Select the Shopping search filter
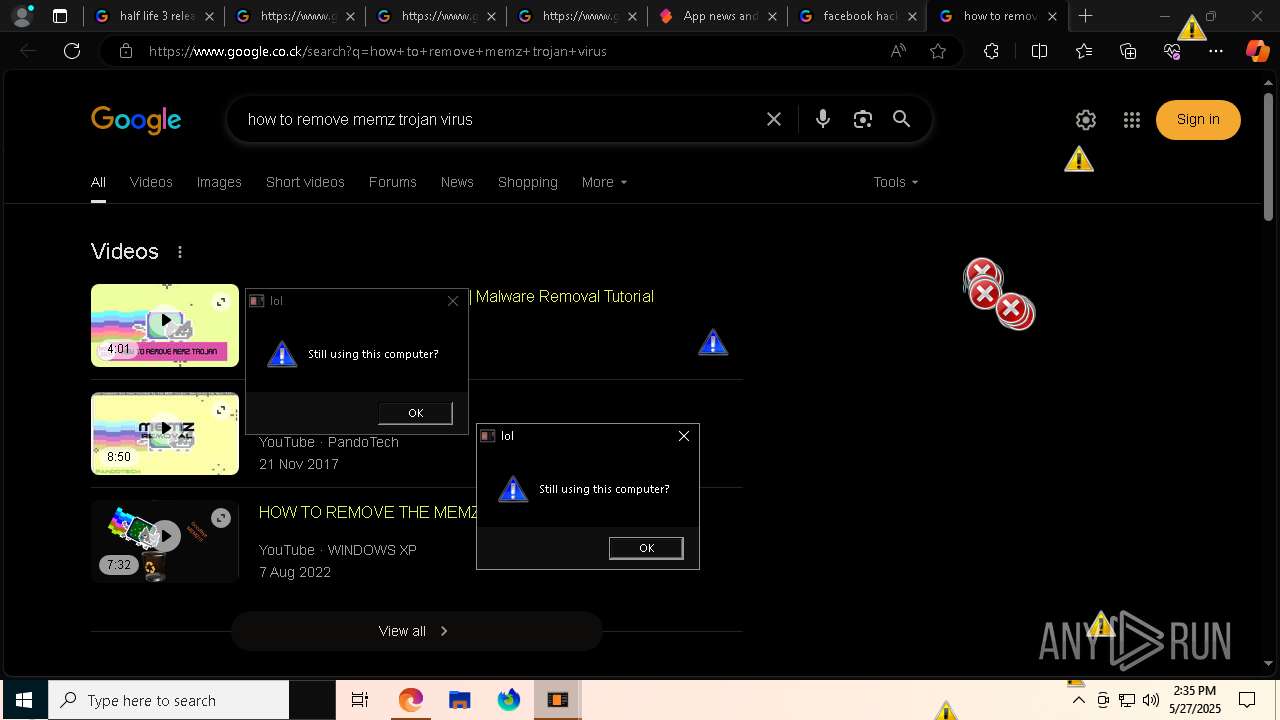This screenshot has height=720, width=1280. point(528,182)
